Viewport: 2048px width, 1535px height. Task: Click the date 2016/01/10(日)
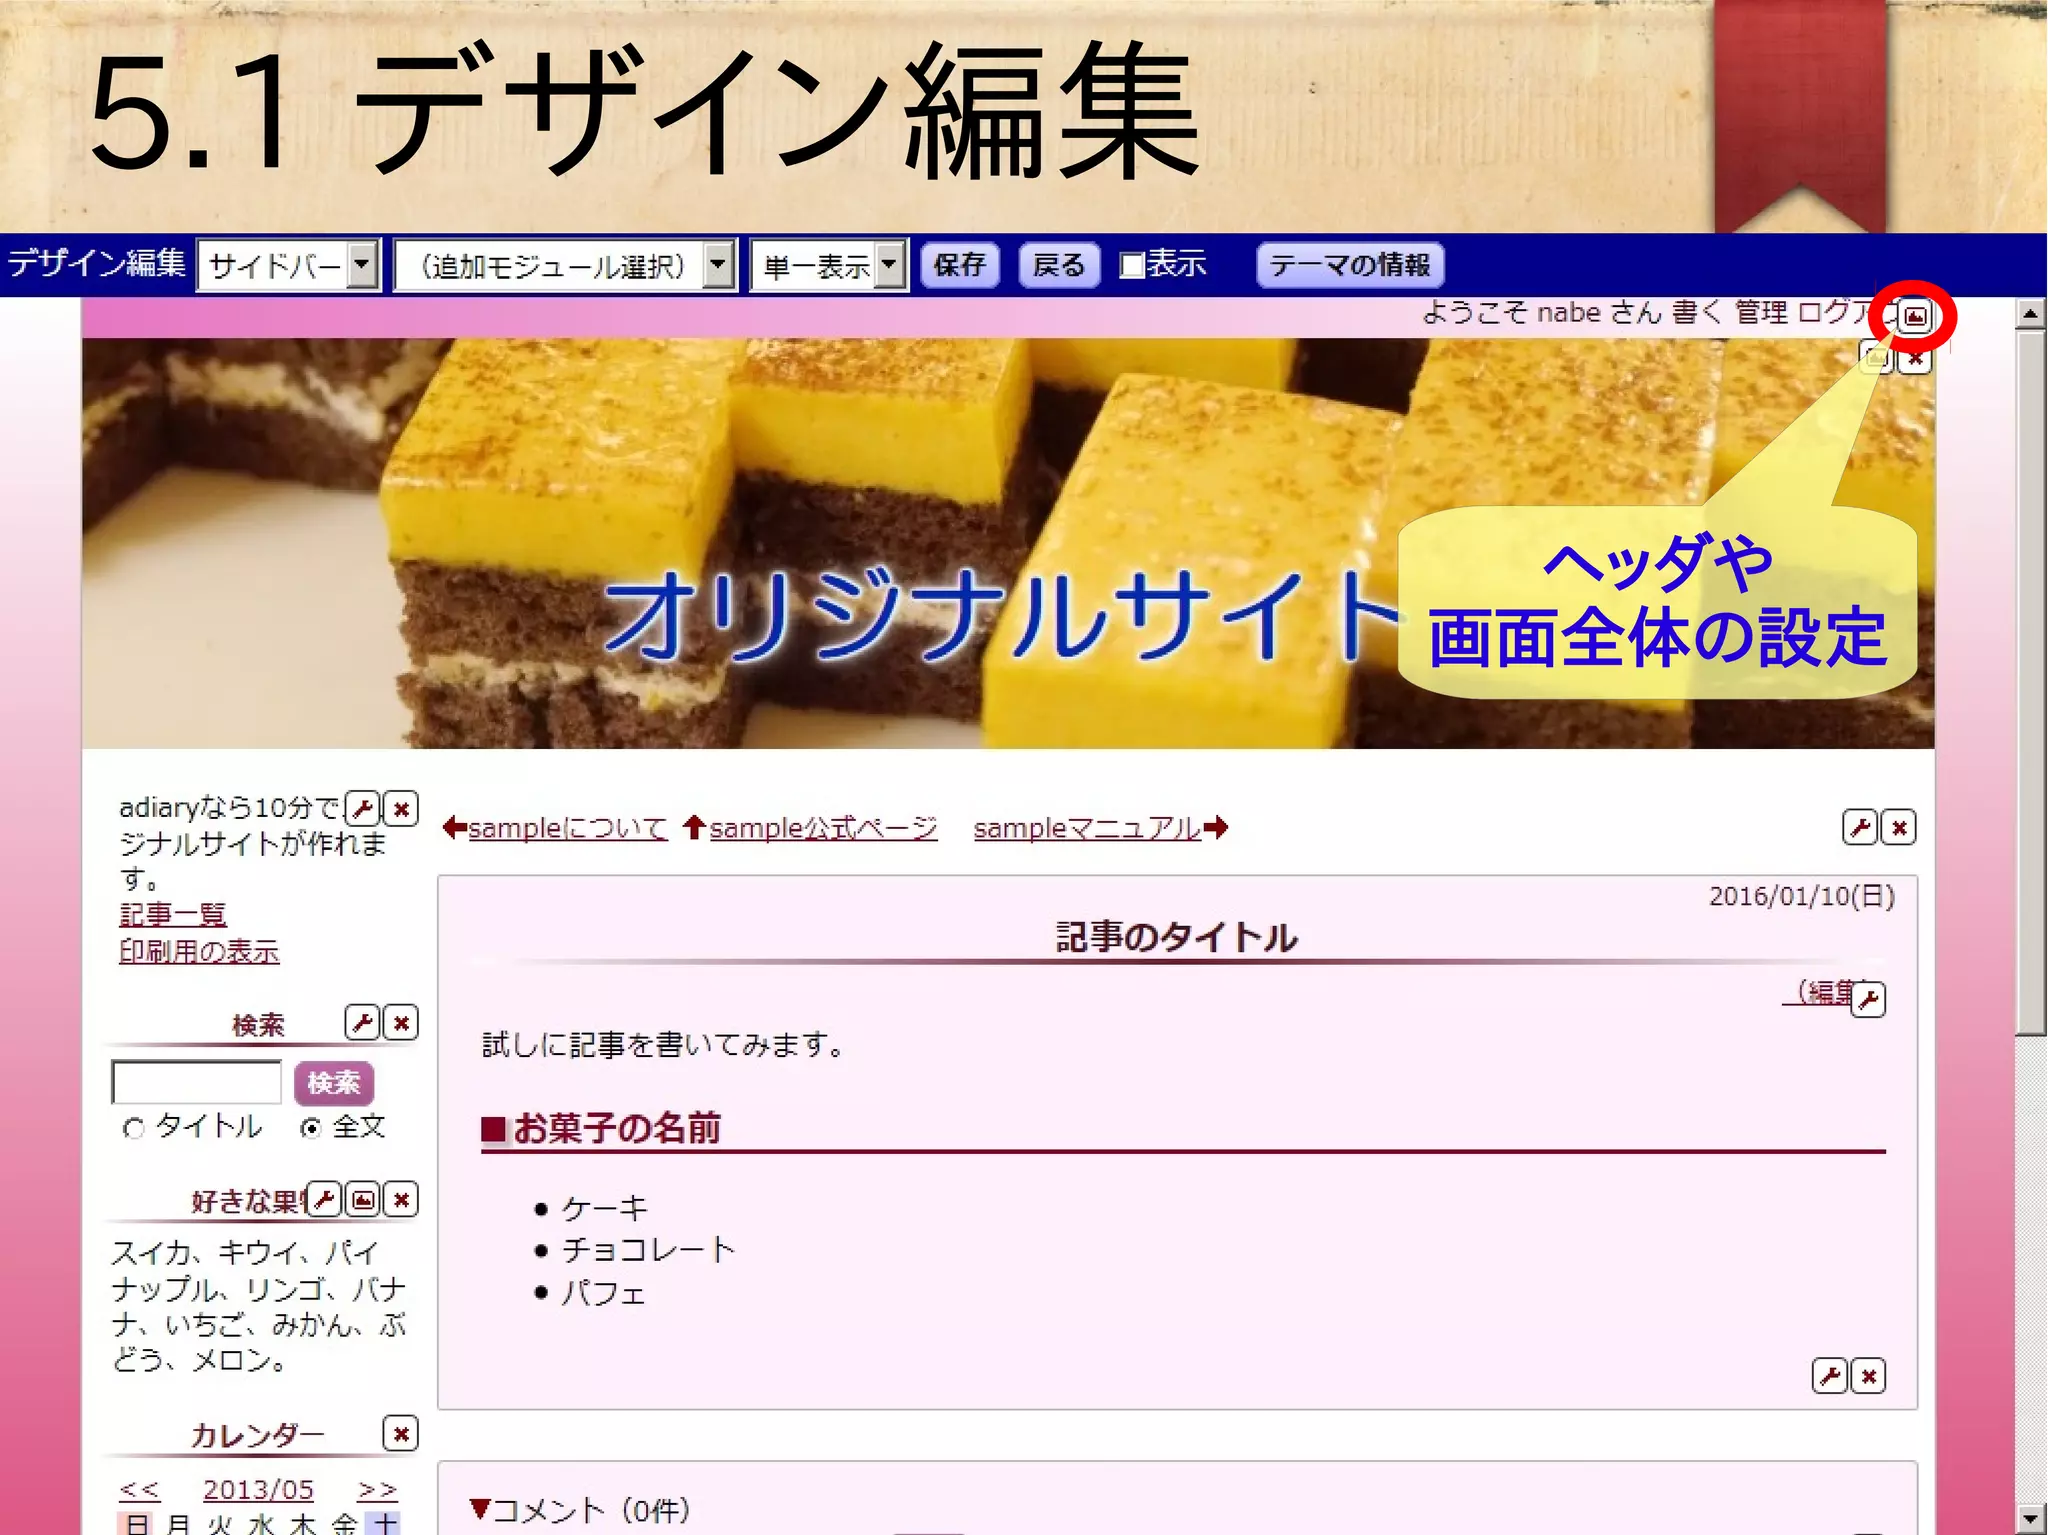pyautogui.click(x=1802, y=896)
